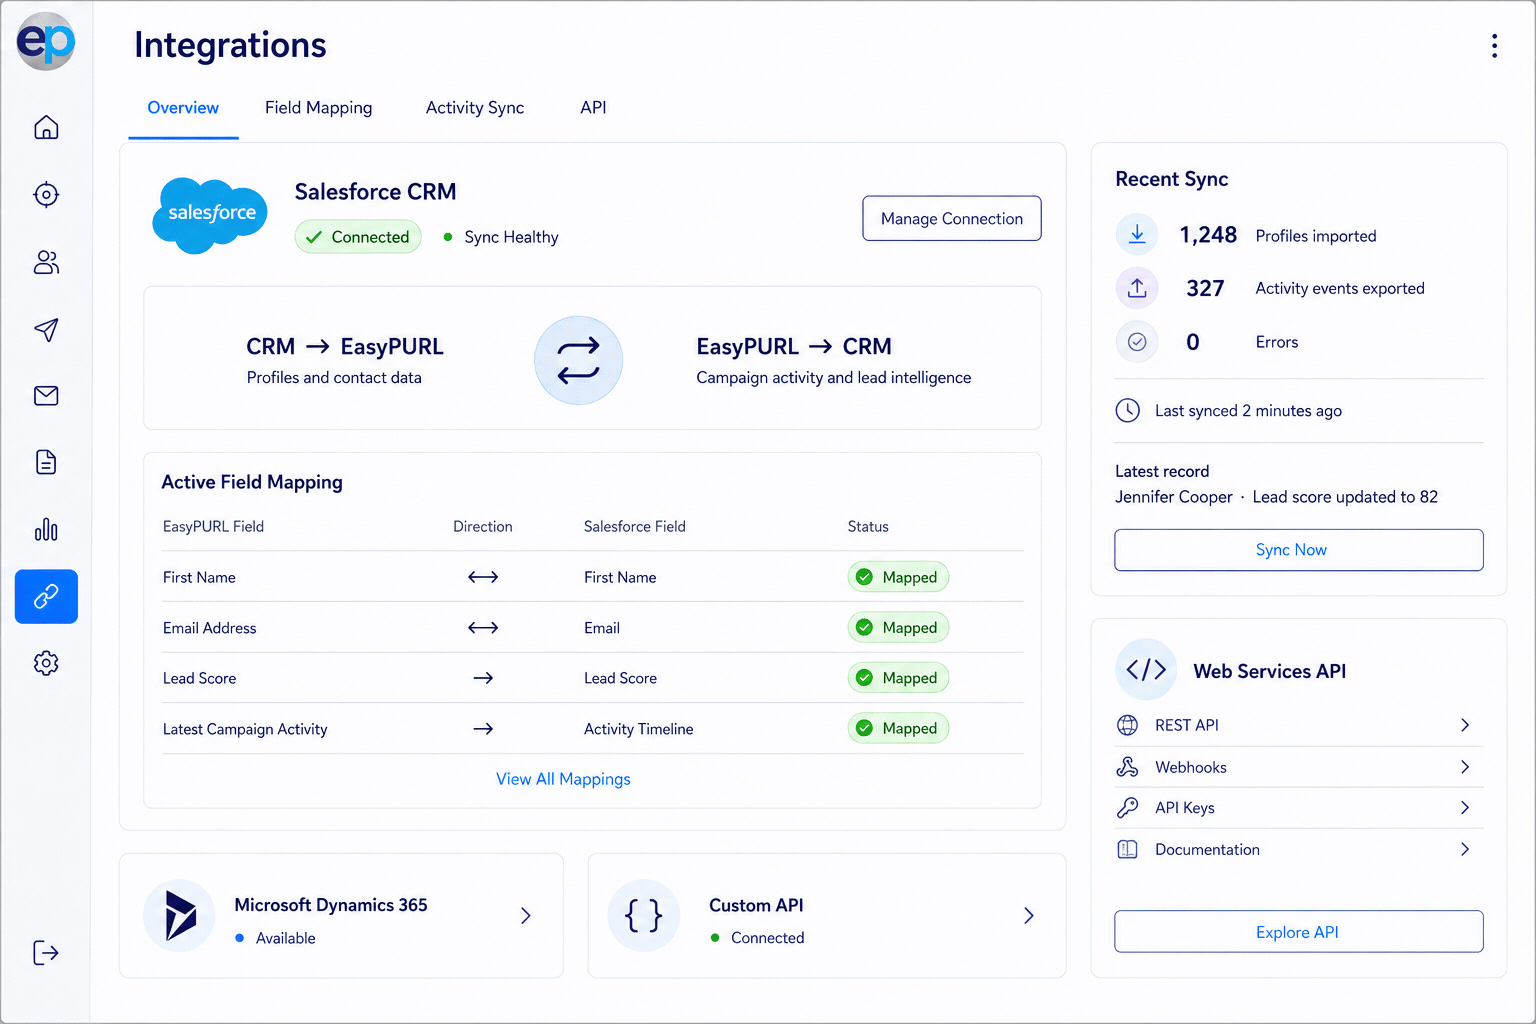This screenshot has width=1536, height=1024.
Task: Click 'Activity Timeline' Salesforce field cell
Action: (x=638, y=729)
